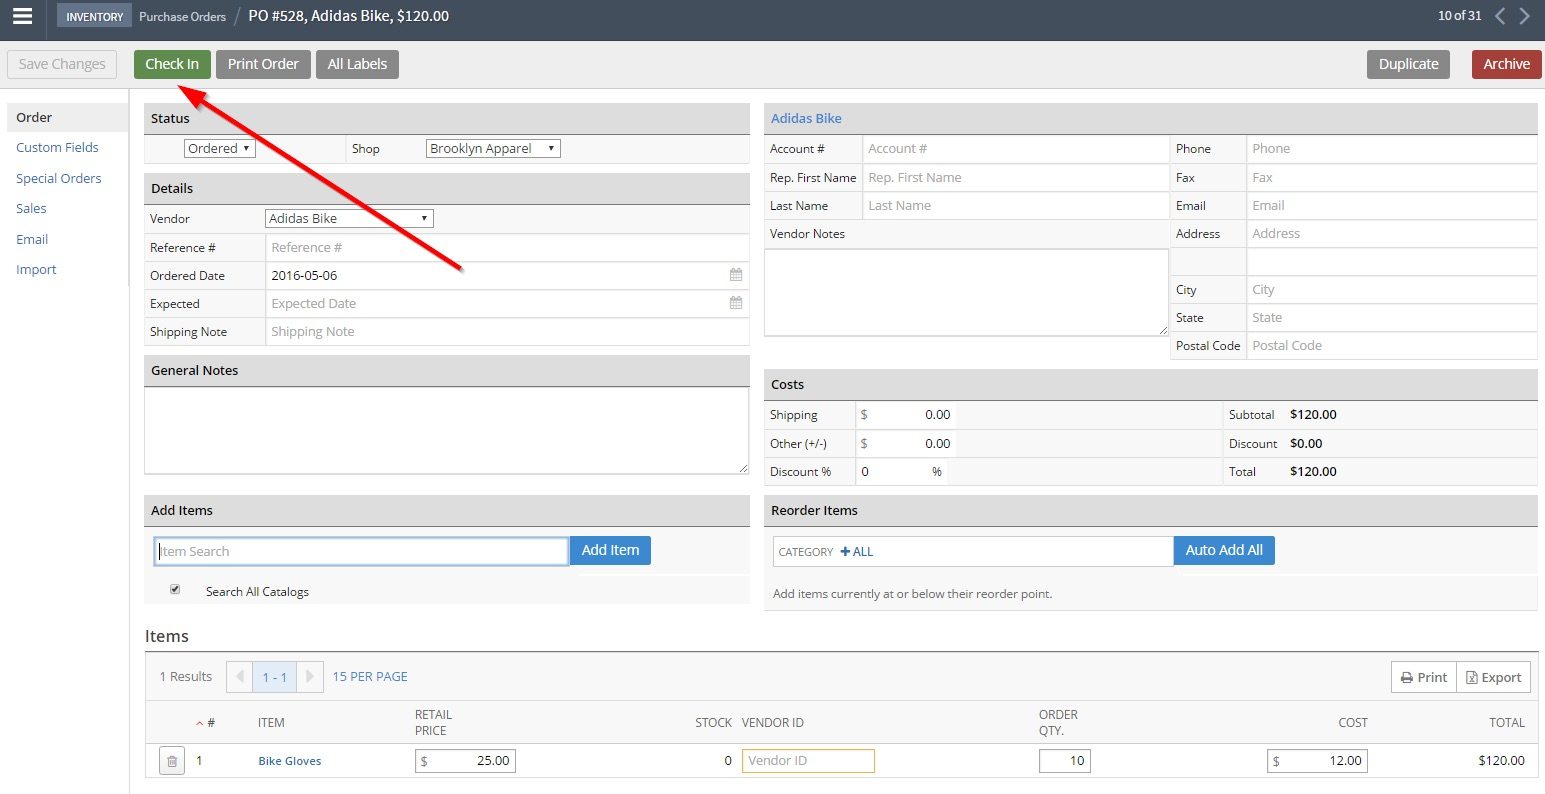Screen dimensions: 1545x794
Task: Open the Shop dropdown Brooklyn Apparel
Action: [x=493, y=148]
